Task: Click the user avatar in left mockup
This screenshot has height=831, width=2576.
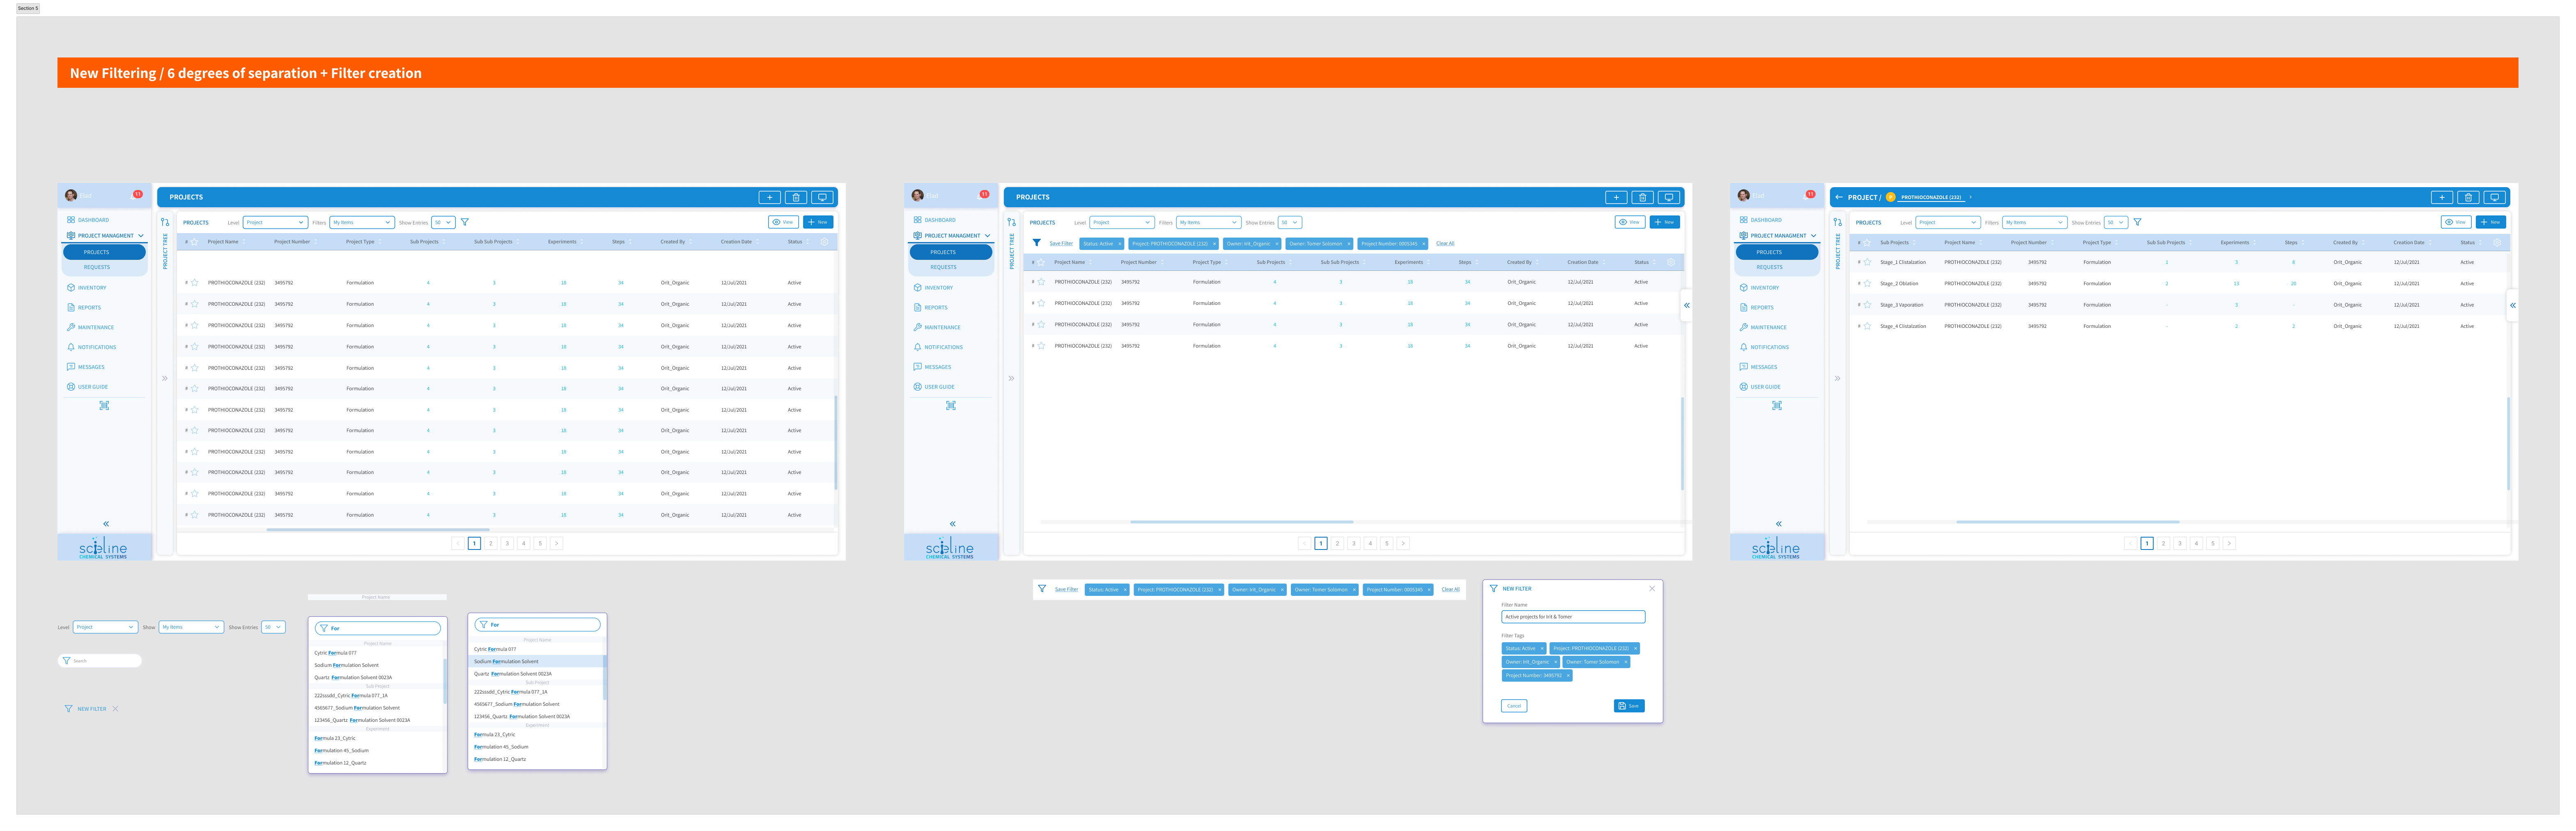Action: pyautogui.click(x=71, y=196)
